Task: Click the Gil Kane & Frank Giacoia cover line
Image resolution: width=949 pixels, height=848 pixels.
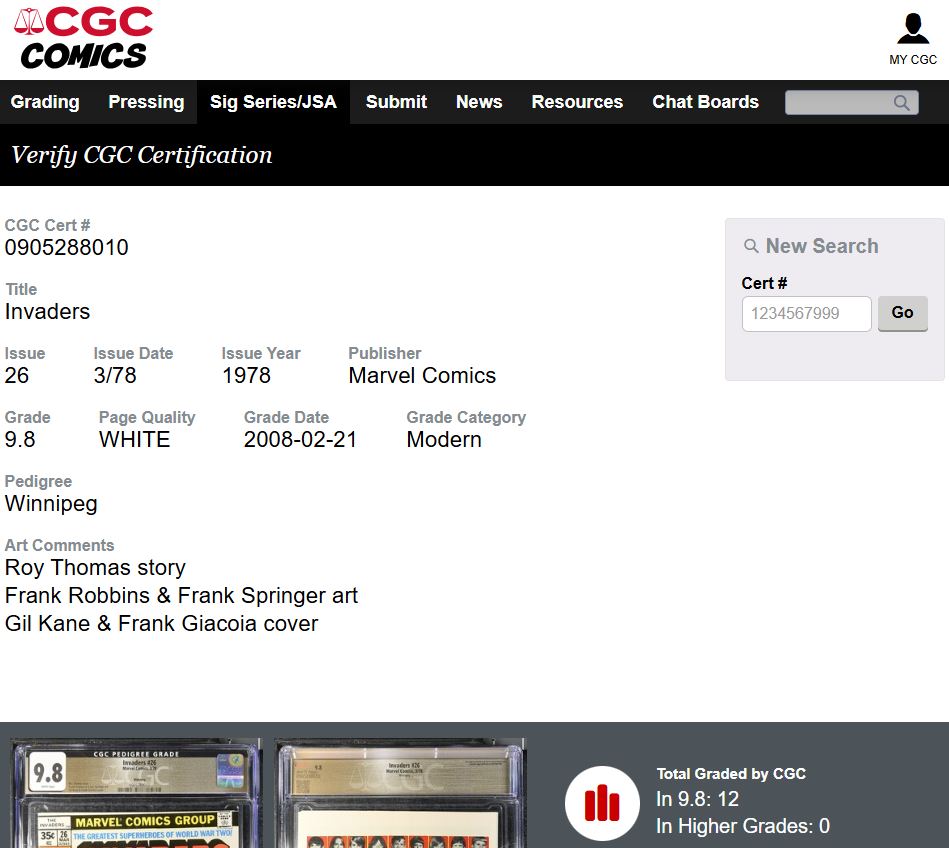Action: coord(162,623)
